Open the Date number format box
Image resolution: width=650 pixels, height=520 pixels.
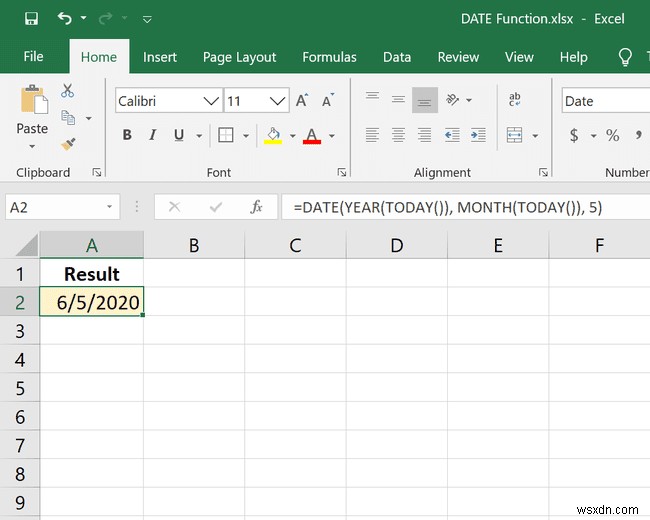click(606, 101)
